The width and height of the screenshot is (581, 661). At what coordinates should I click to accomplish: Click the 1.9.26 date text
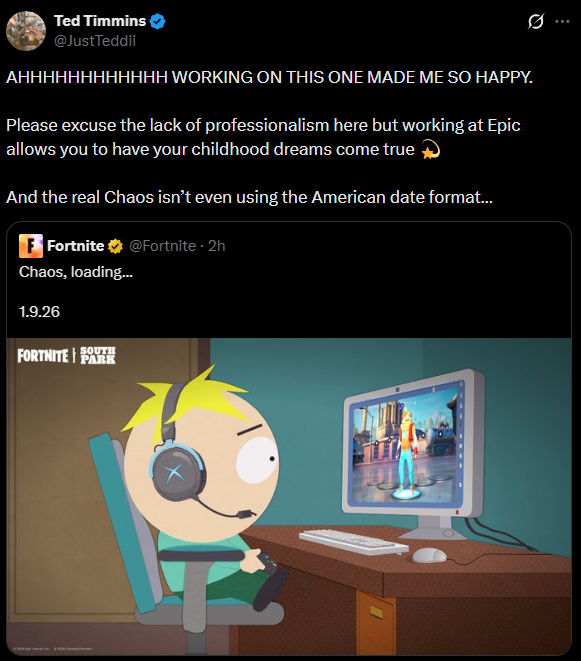point(39,312)
